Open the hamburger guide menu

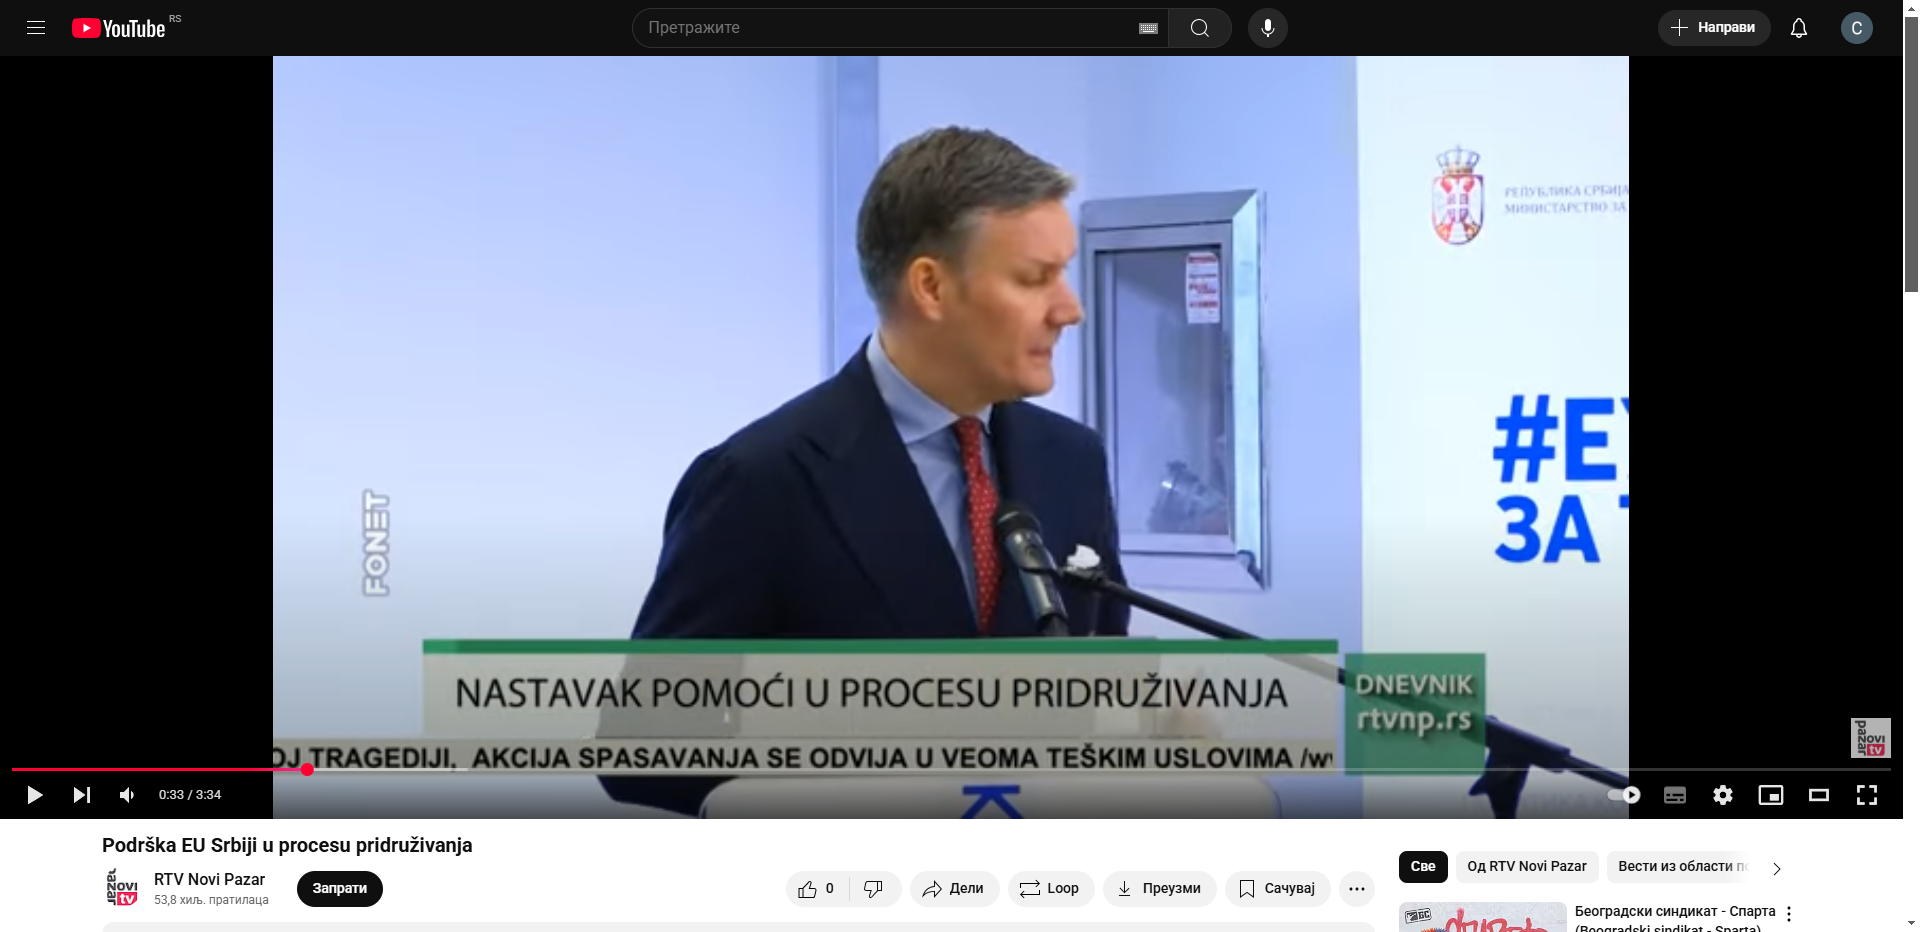[x=36, y=28]
